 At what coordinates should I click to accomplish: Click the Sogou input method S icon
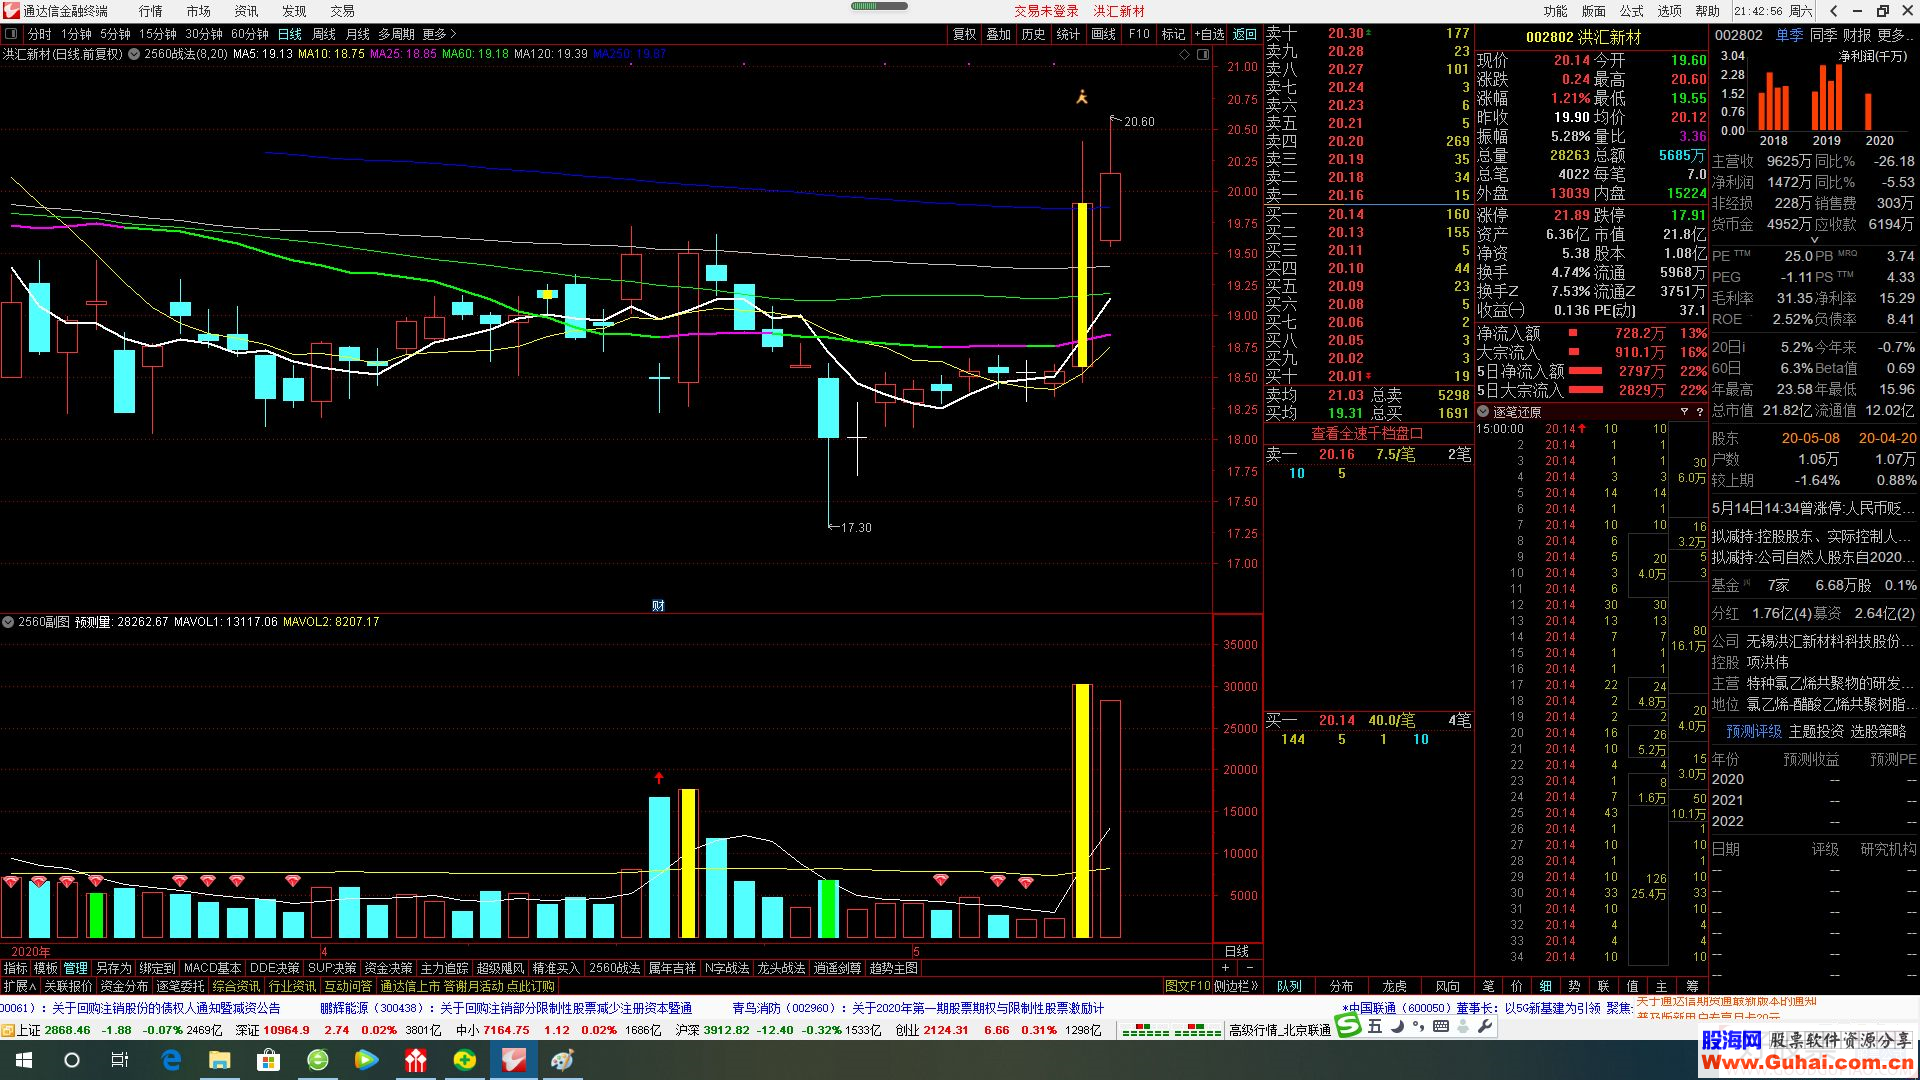1349,1026
